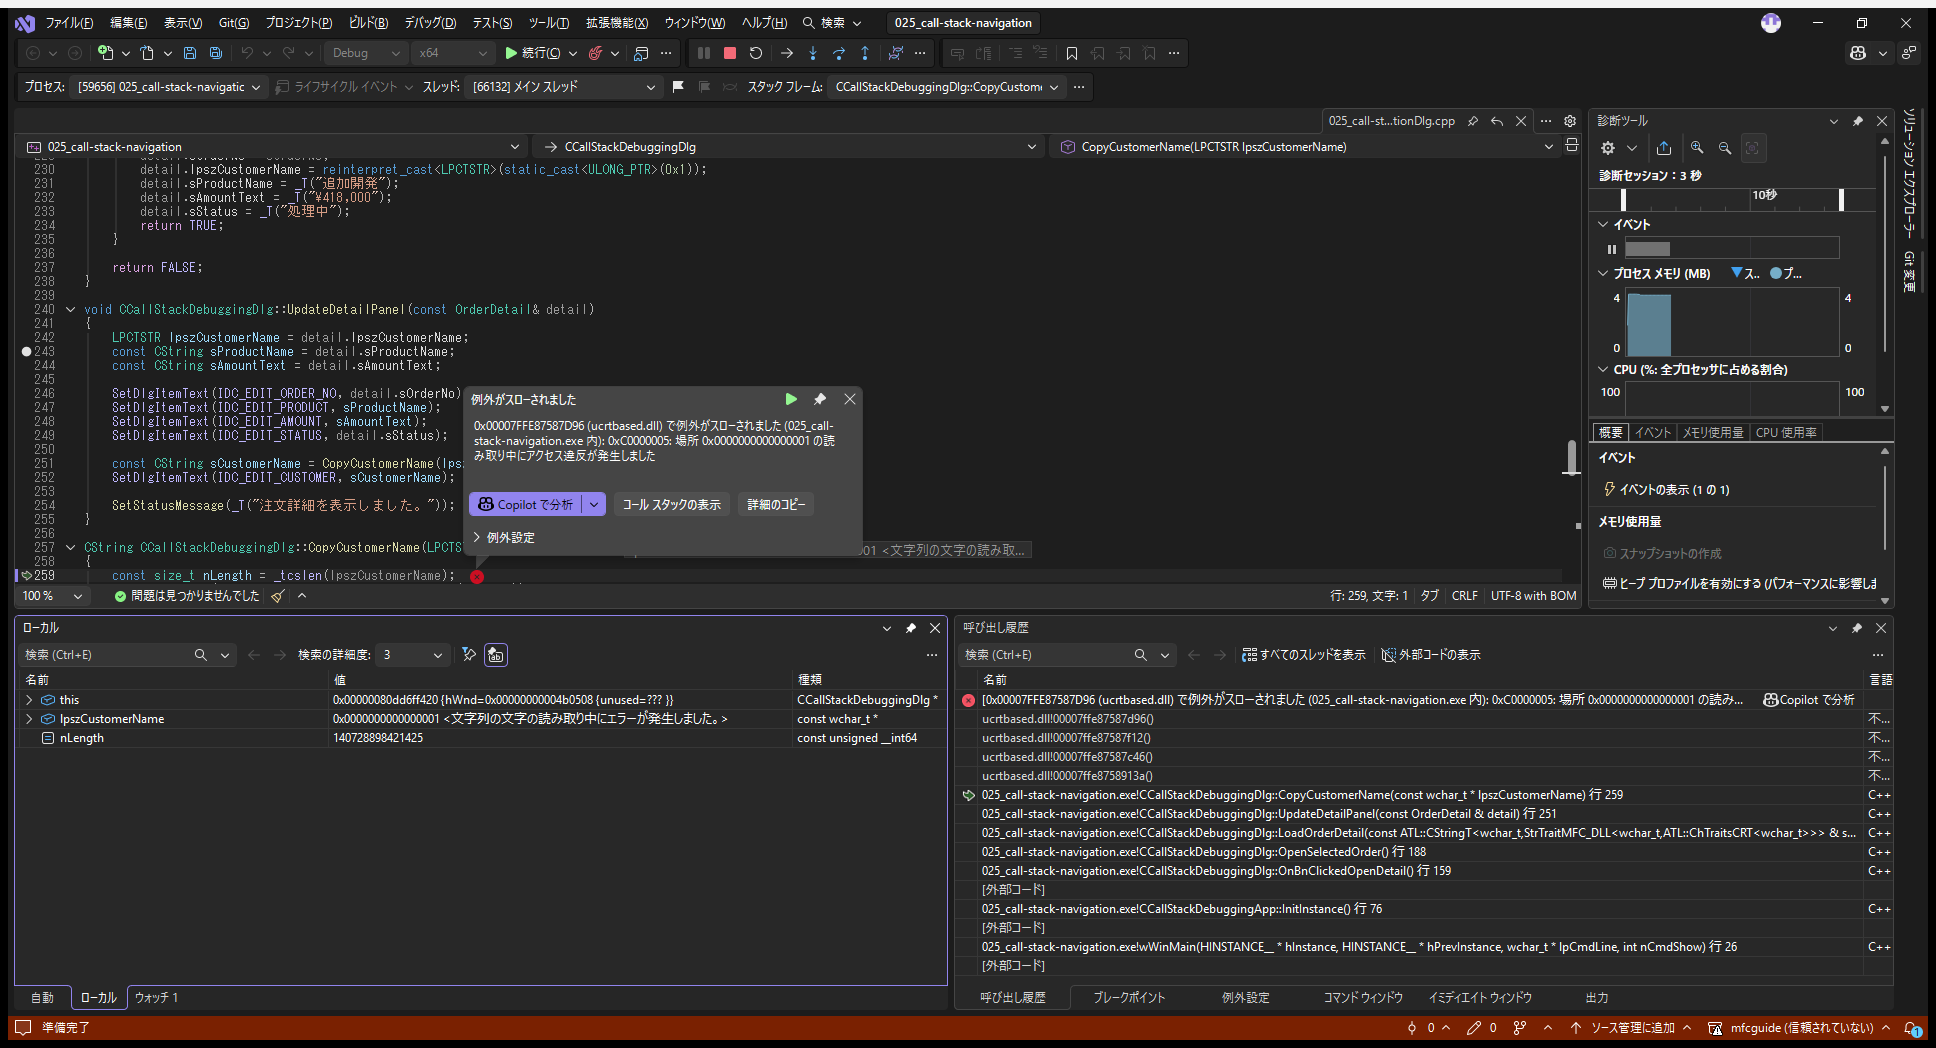Click the red exception error marker on line 259
This screenshot has width=1936, height=1048.
coord(477,577)
